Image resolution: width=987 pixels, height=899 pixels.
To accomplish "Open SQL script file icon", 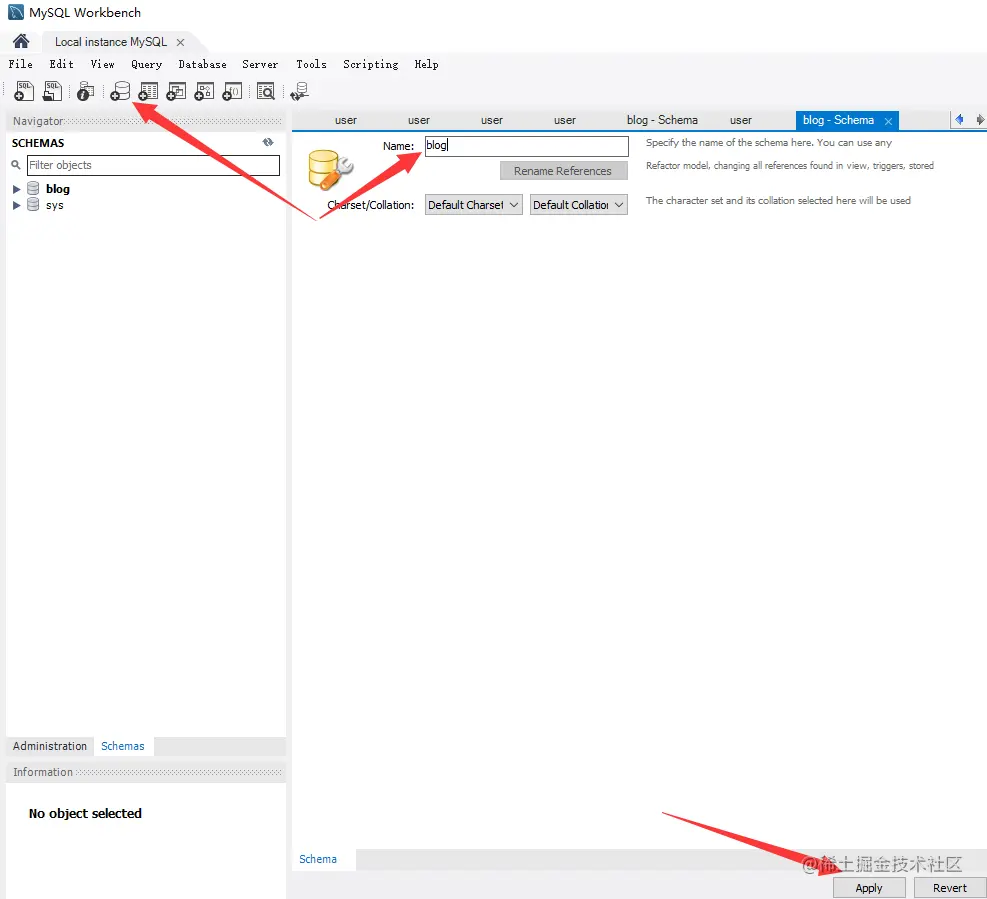I will [52, 91].
